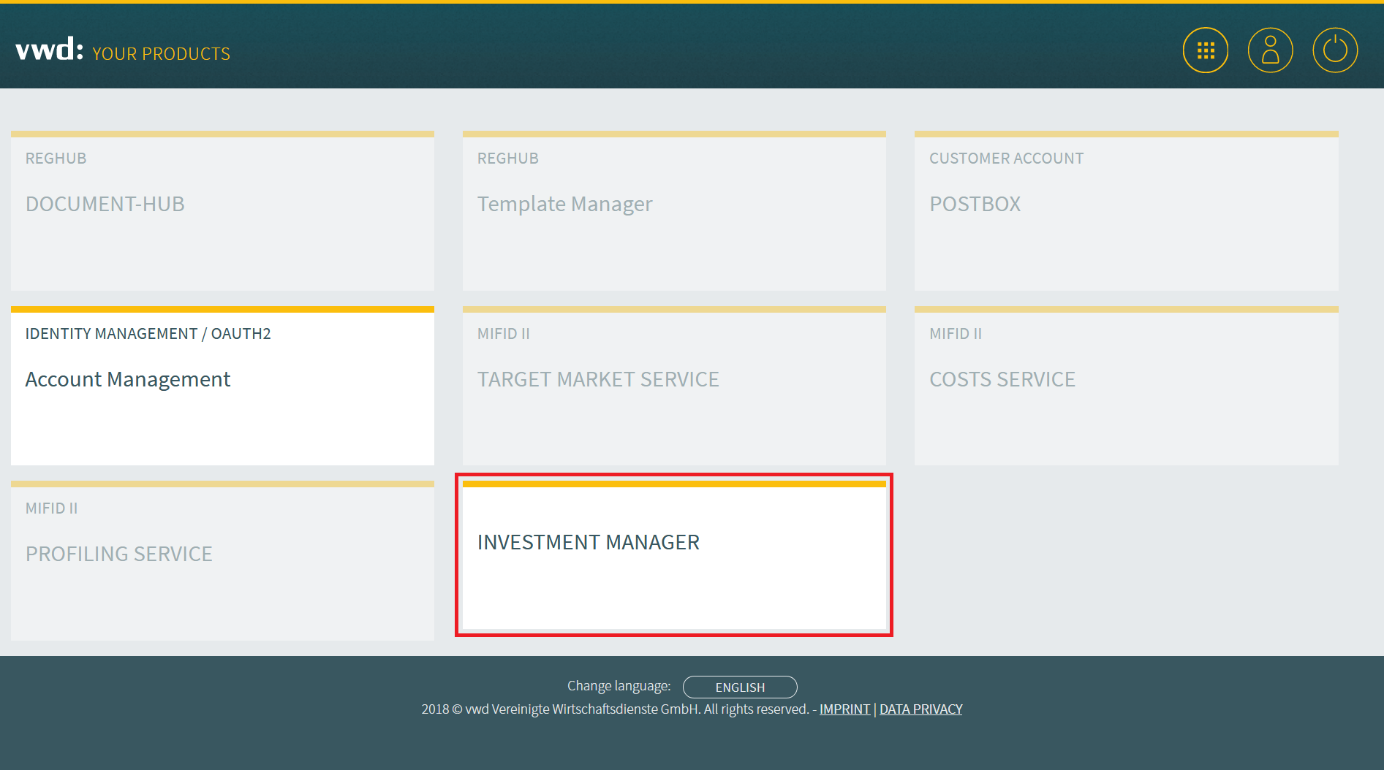Click the YOUR PRODUCTS header title
This screenshot has height=770, width=1384.
tap(161, 54)
